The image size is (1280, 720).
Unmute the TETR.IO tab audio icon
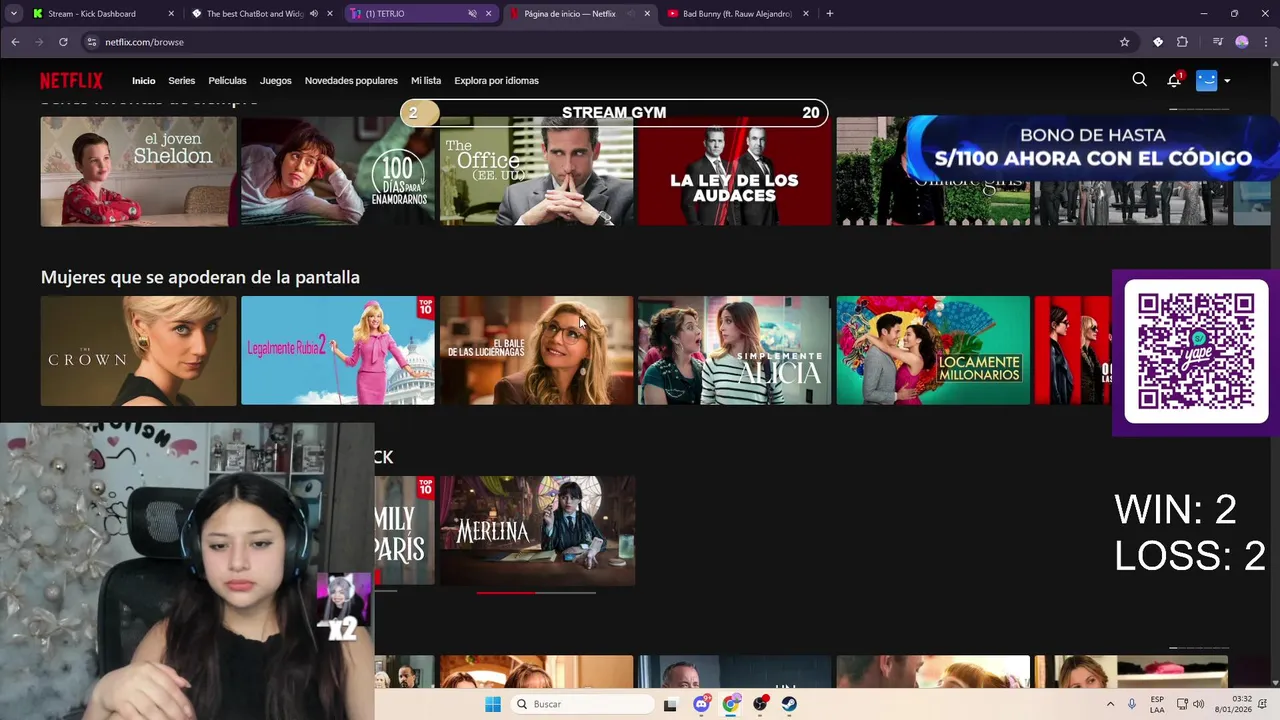tap(472, 14)
